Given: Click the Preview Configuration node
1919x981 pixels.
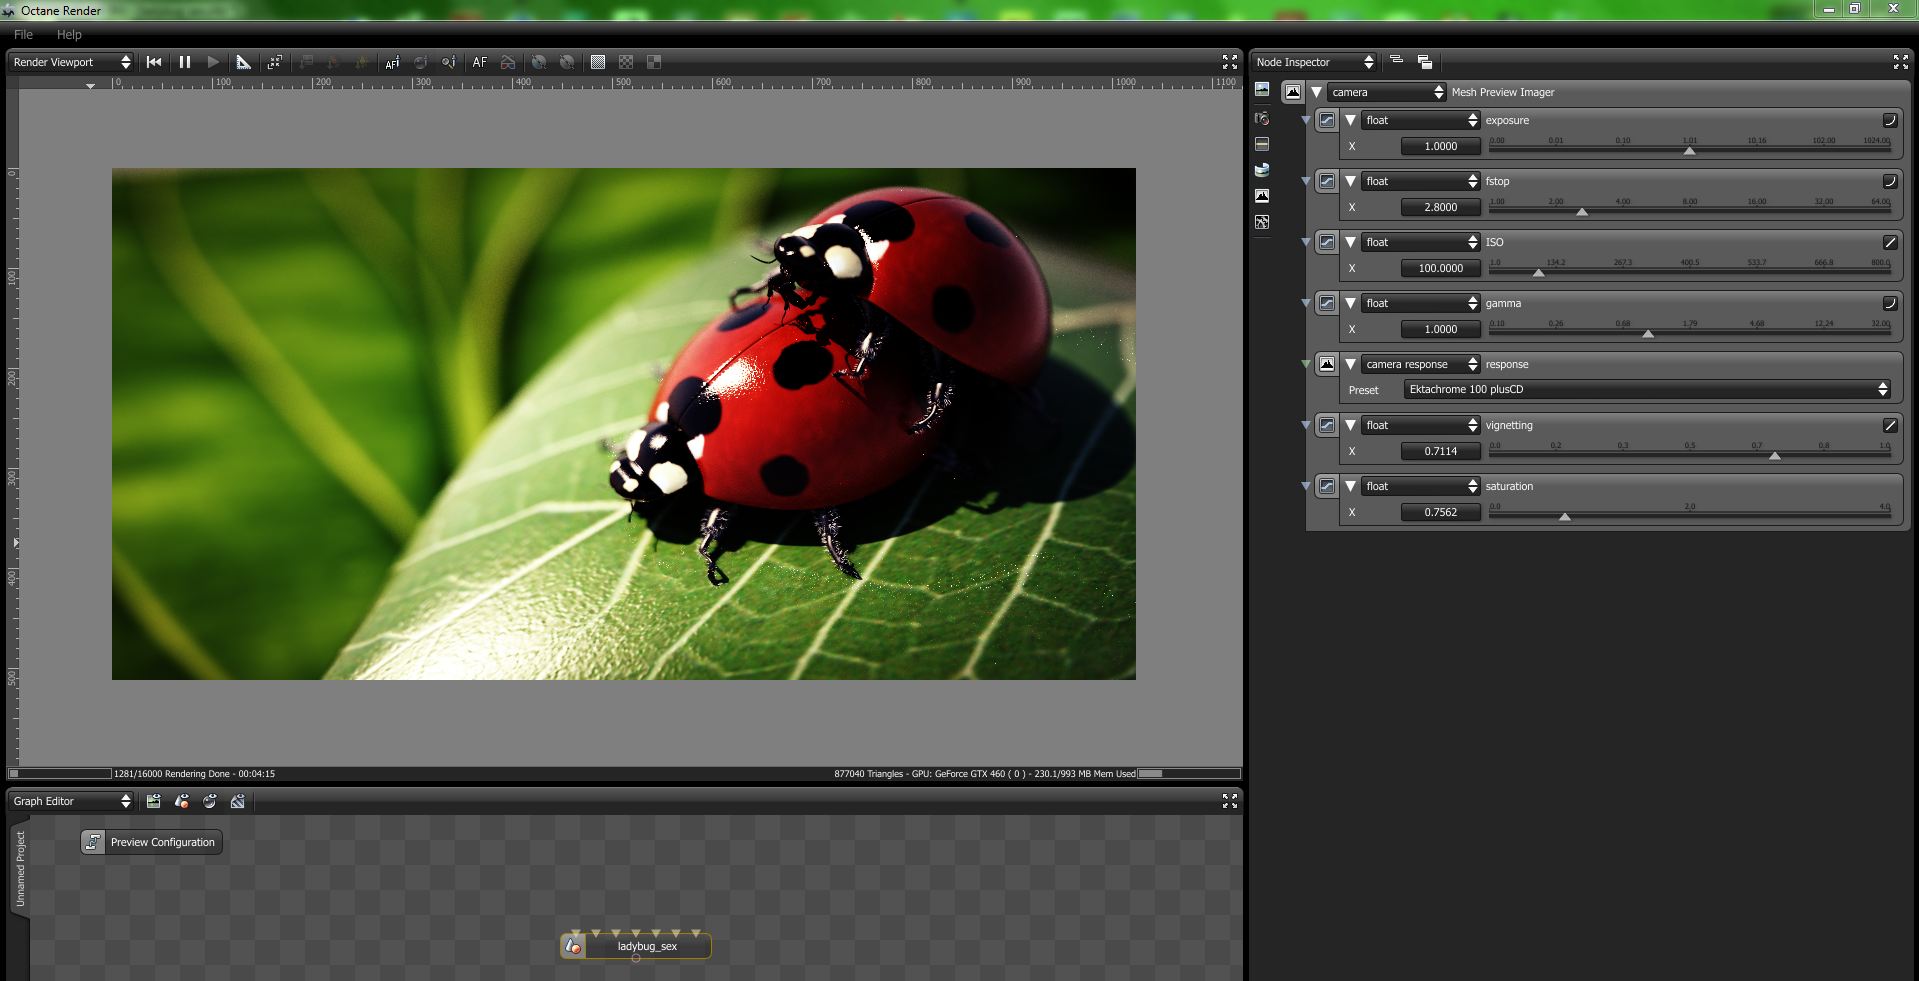Looking at the screenshot, I should click(x=152, y=842).
